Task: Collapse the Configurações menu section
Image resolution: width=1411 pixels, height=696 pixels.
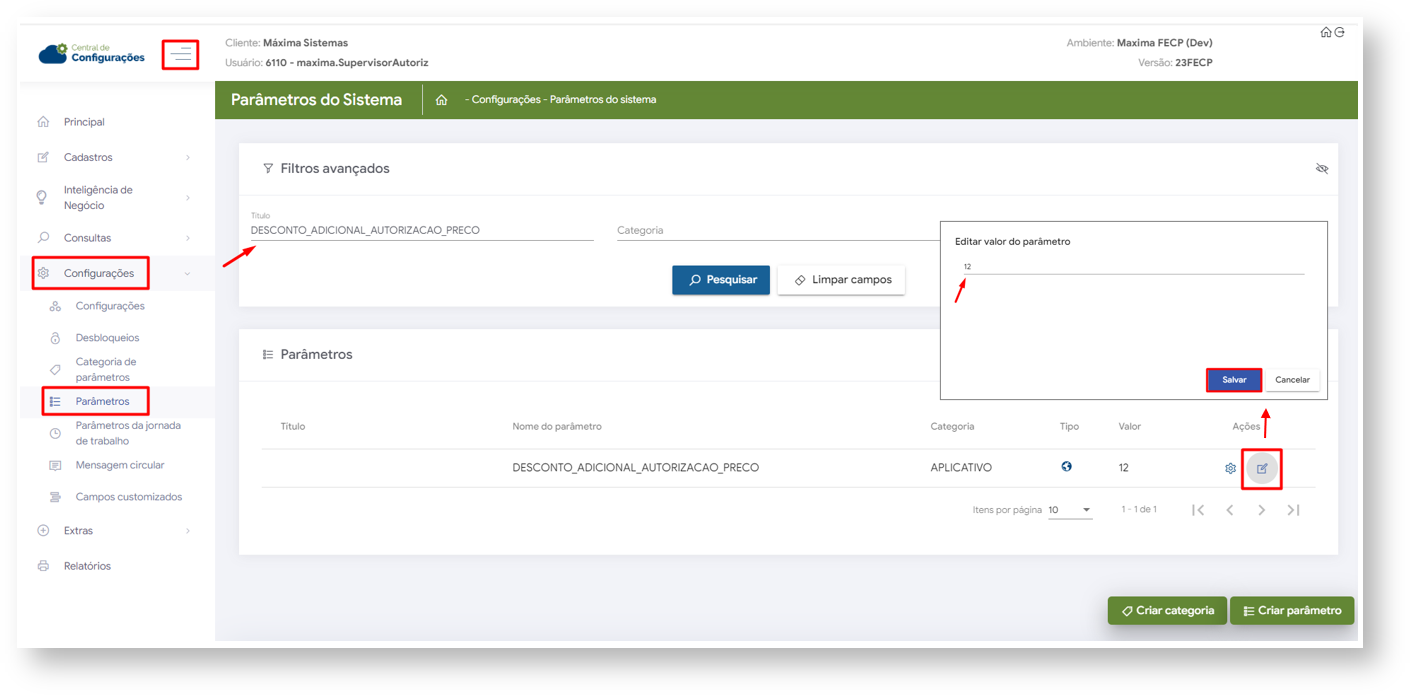Action: 115,273
